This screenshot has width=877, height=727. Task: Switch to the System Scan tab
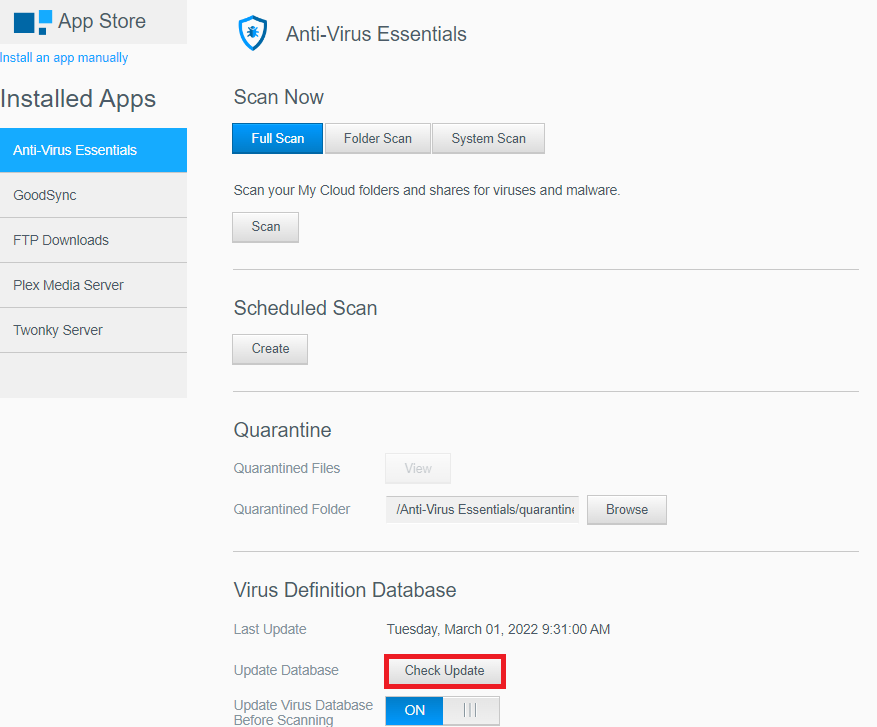click(x=488, y=138)
